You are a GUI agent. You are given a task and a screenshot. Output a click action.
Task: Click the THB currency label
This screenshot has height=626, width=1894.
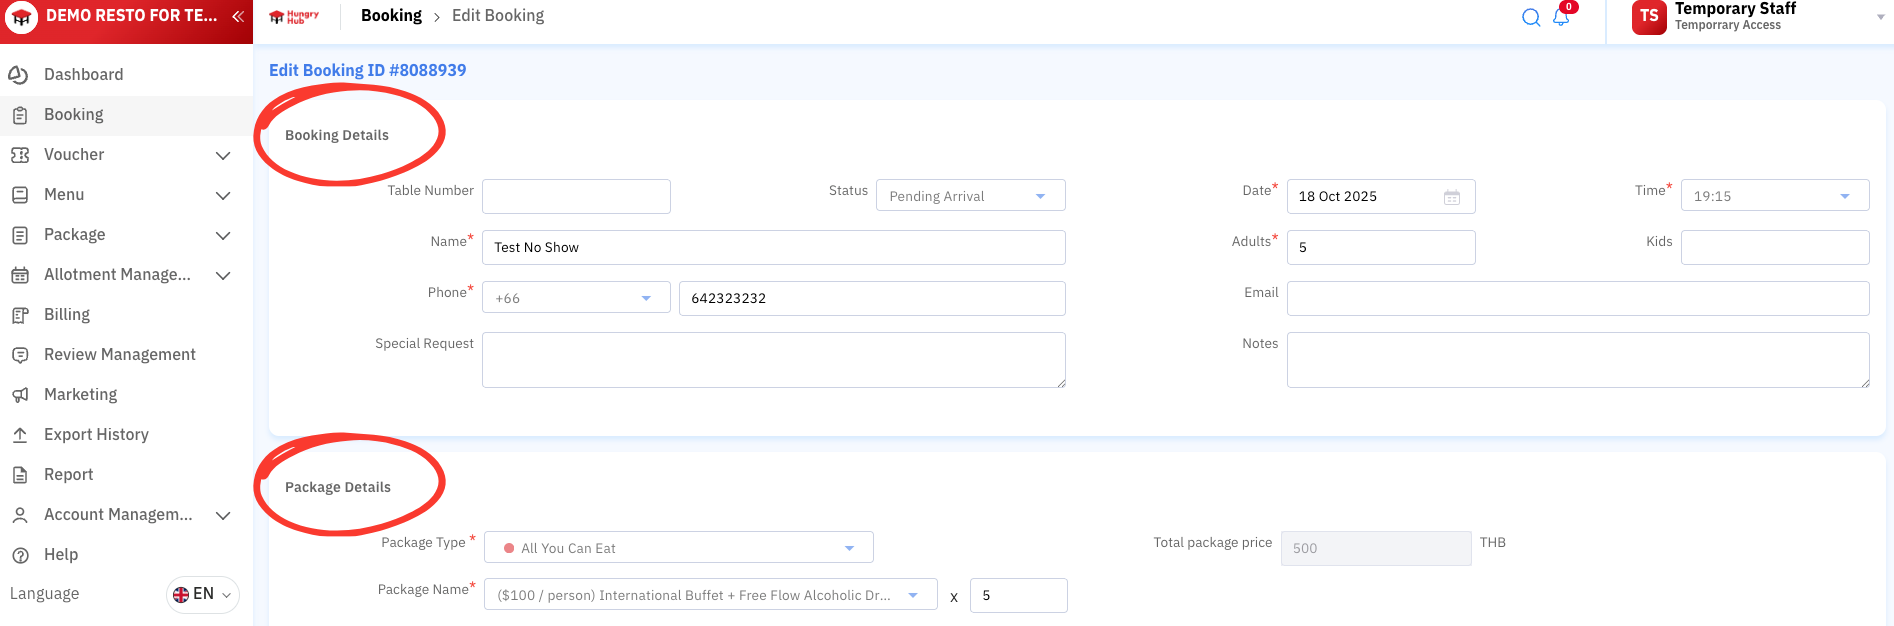pos(1493,542)
